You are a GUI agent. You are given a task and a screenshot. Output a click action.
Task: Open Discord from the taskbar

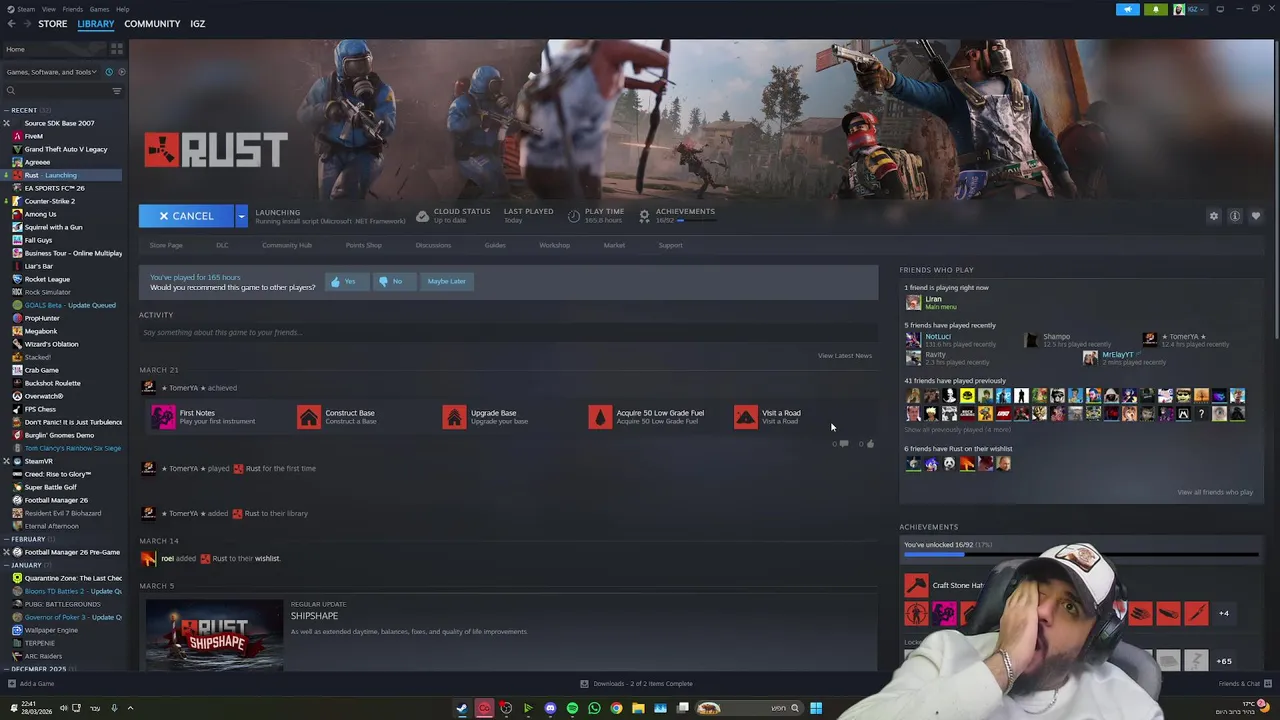tap(550, 708)
